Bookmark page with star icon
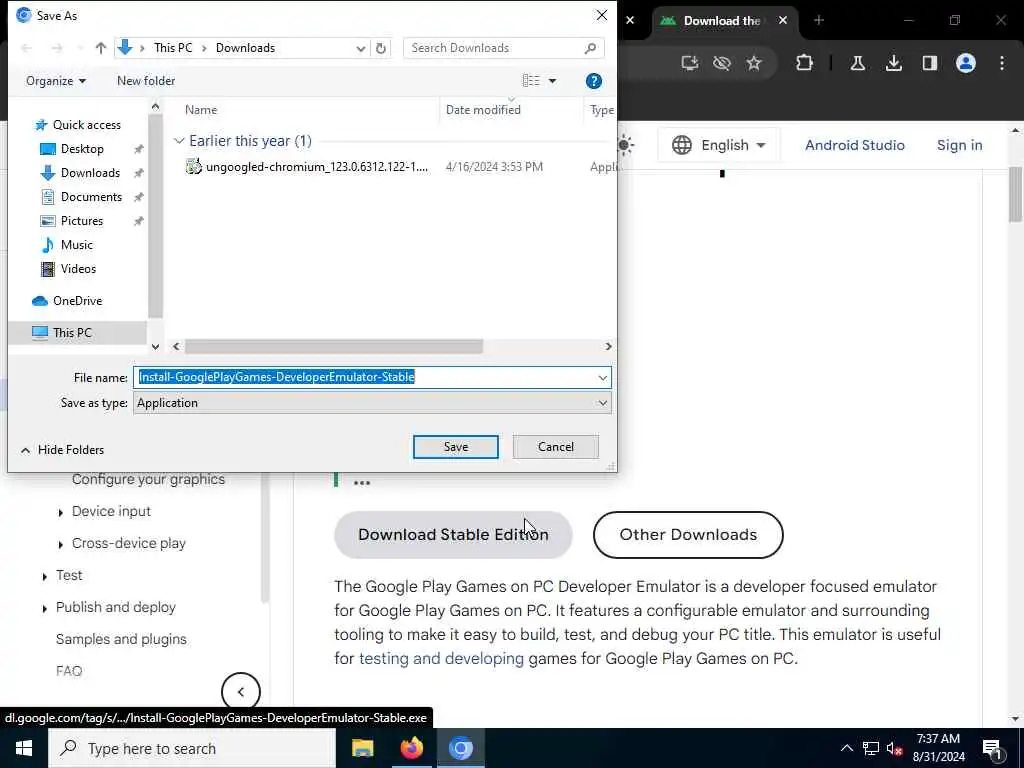This screenshot has height=768, width=1024. tap(754, 63)
